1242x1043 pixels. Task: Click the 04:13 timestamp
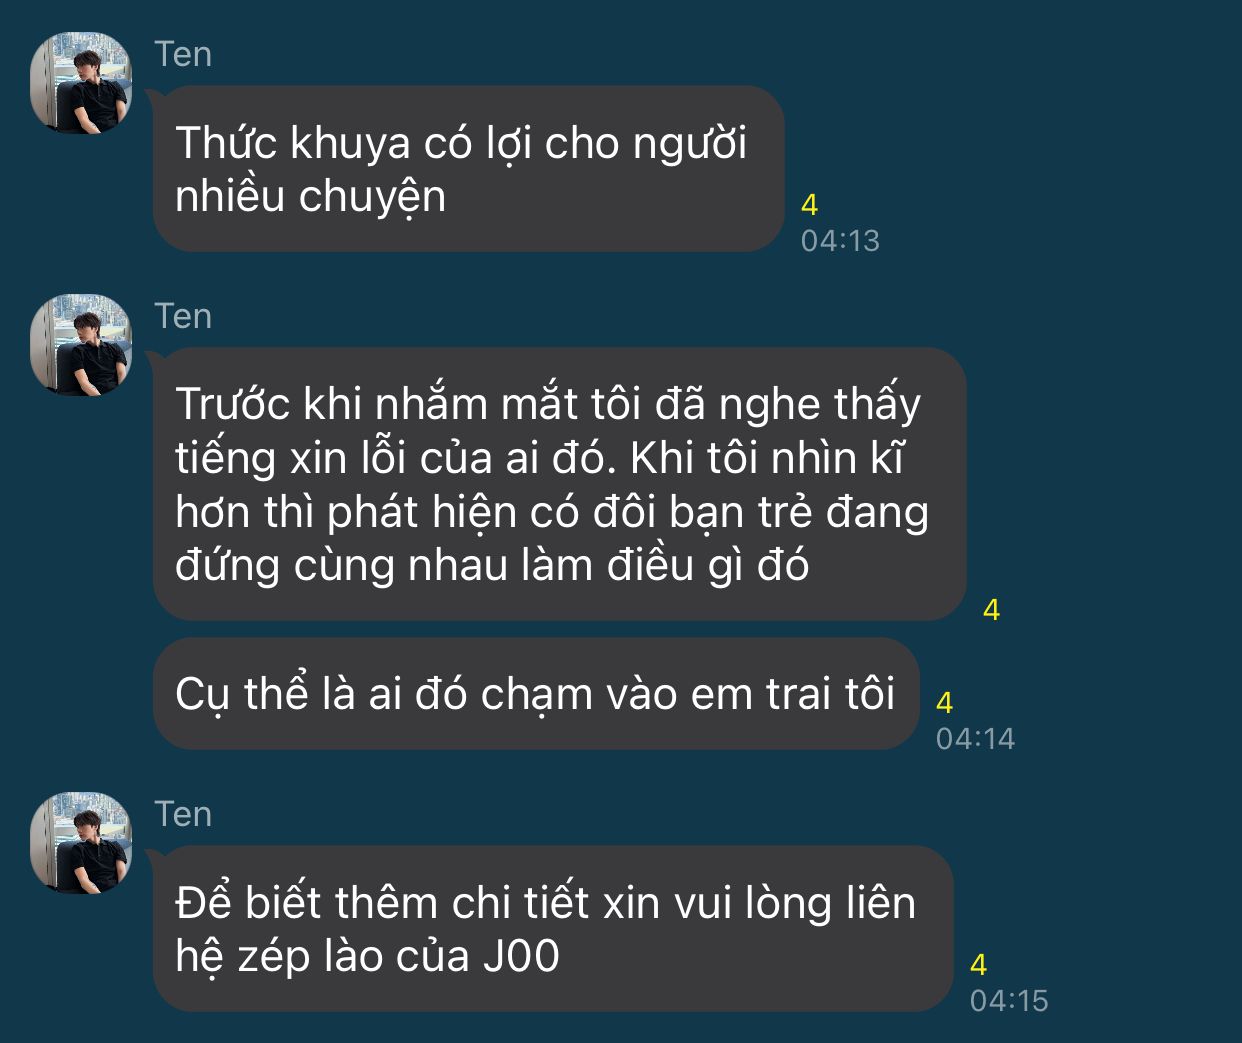840,241
